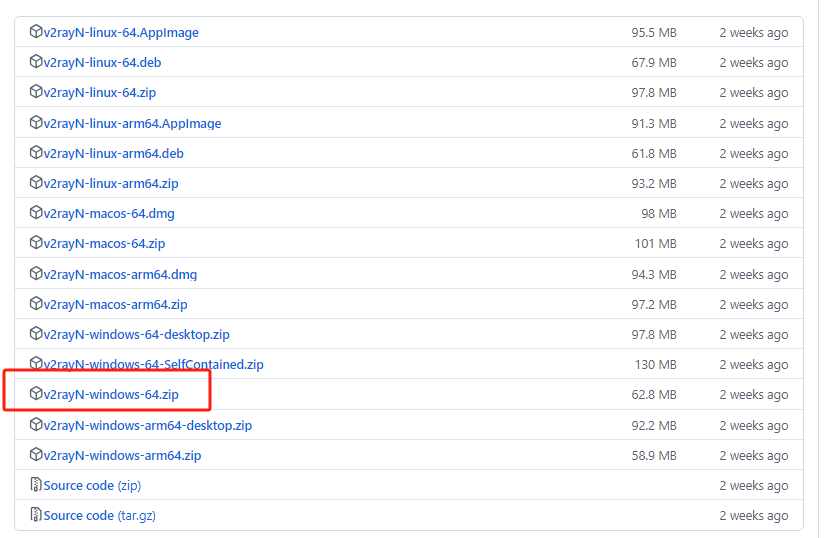Click the 92.2 MB size value
The height and width of the screenshot is (538, 825).
(654, 425)
